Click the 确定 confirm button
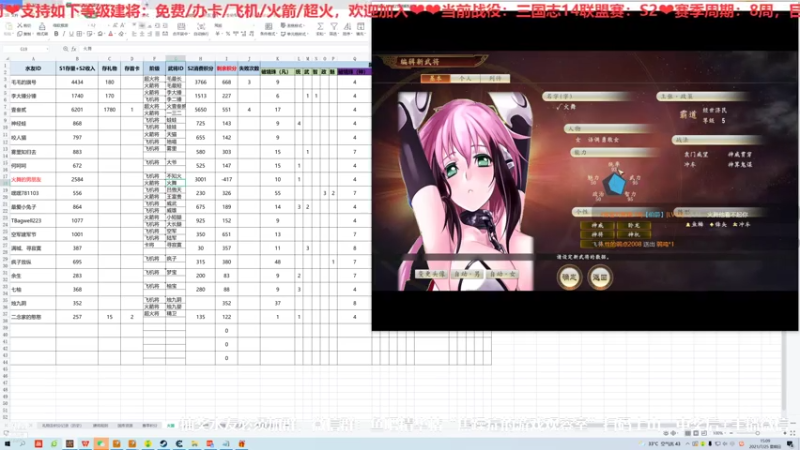800x450 pixels. coord(569,278)
